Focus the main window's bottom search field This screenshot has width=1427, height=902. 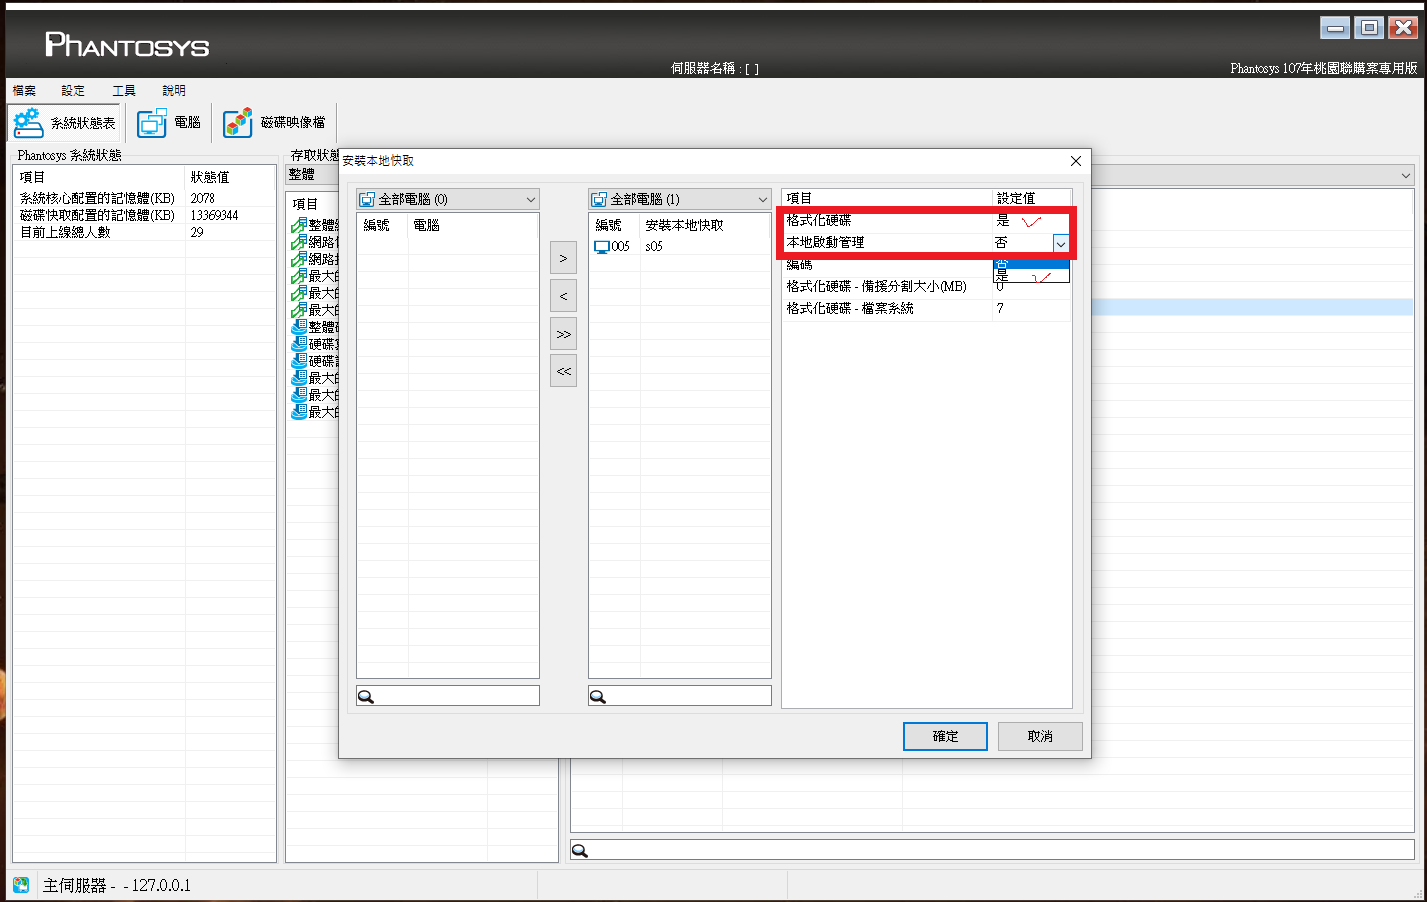pyautogui.click(x=993, y=850)
